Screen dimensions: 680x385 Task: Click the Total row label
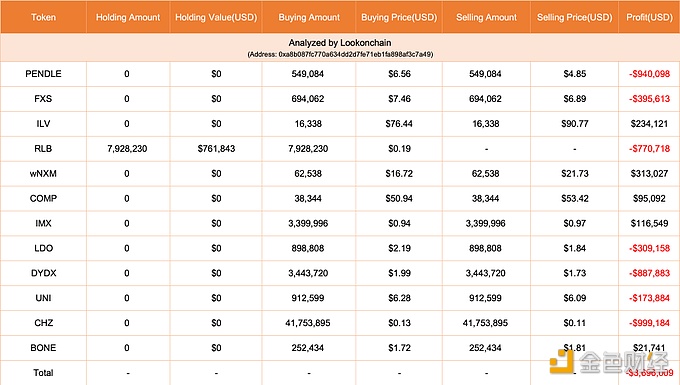tap(43, 373)
